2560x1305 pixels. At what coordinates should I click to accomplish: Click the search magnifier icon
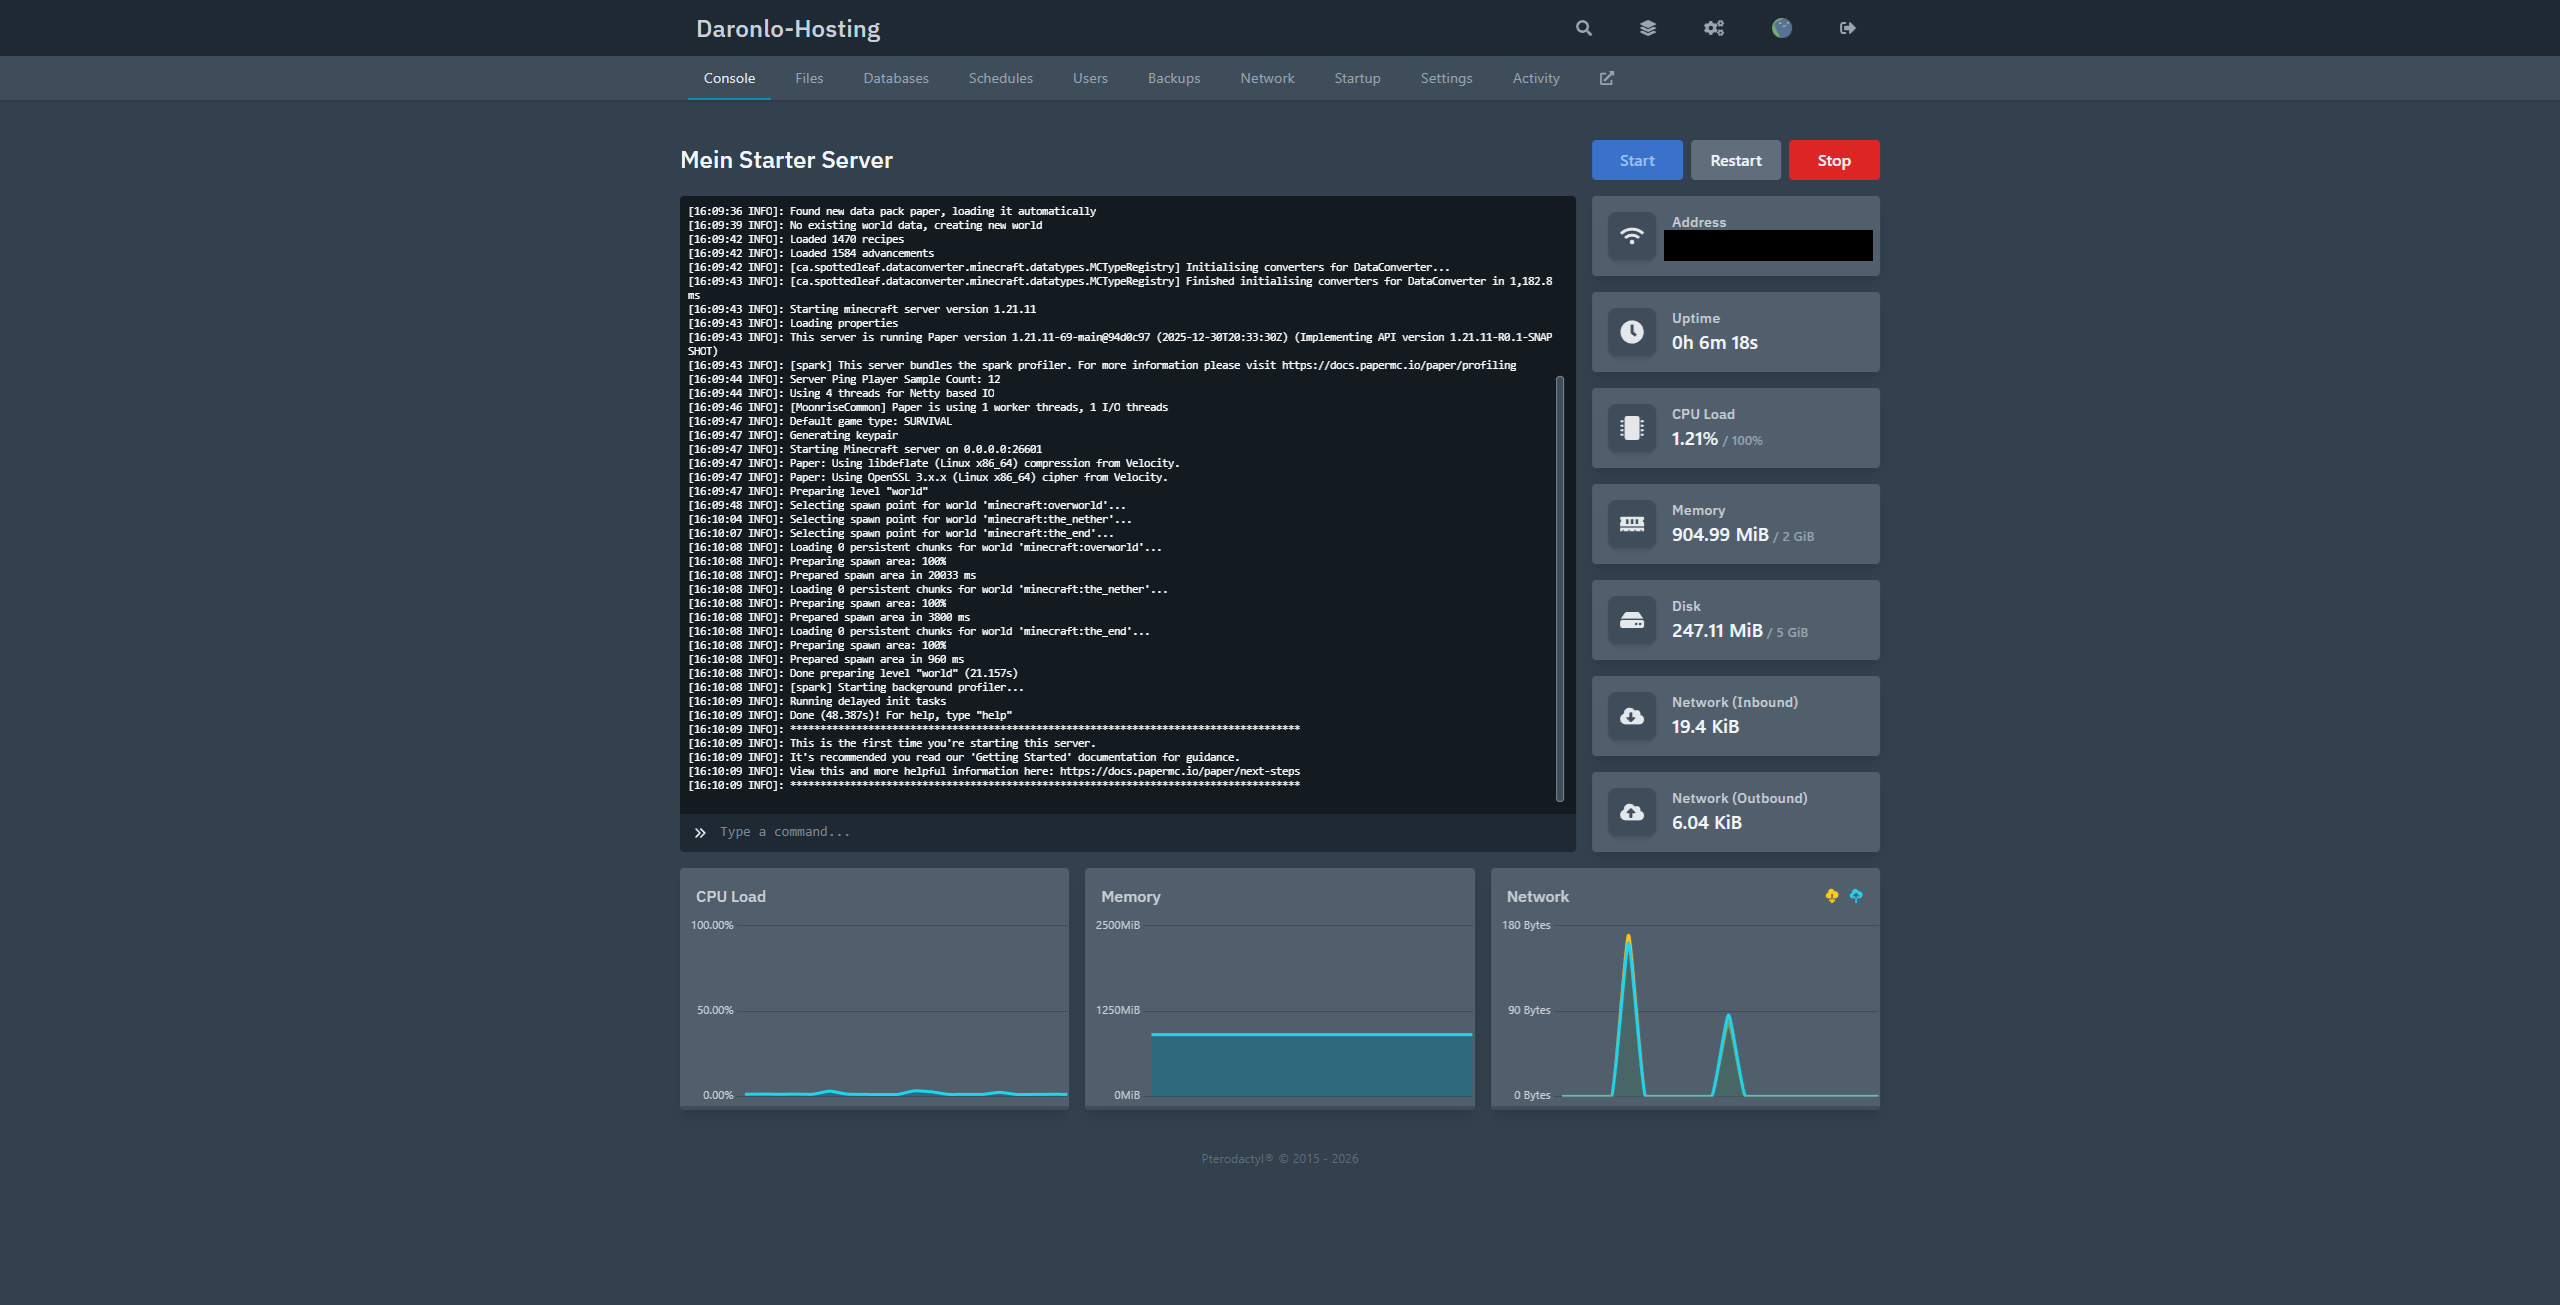tap(1584, 28)
